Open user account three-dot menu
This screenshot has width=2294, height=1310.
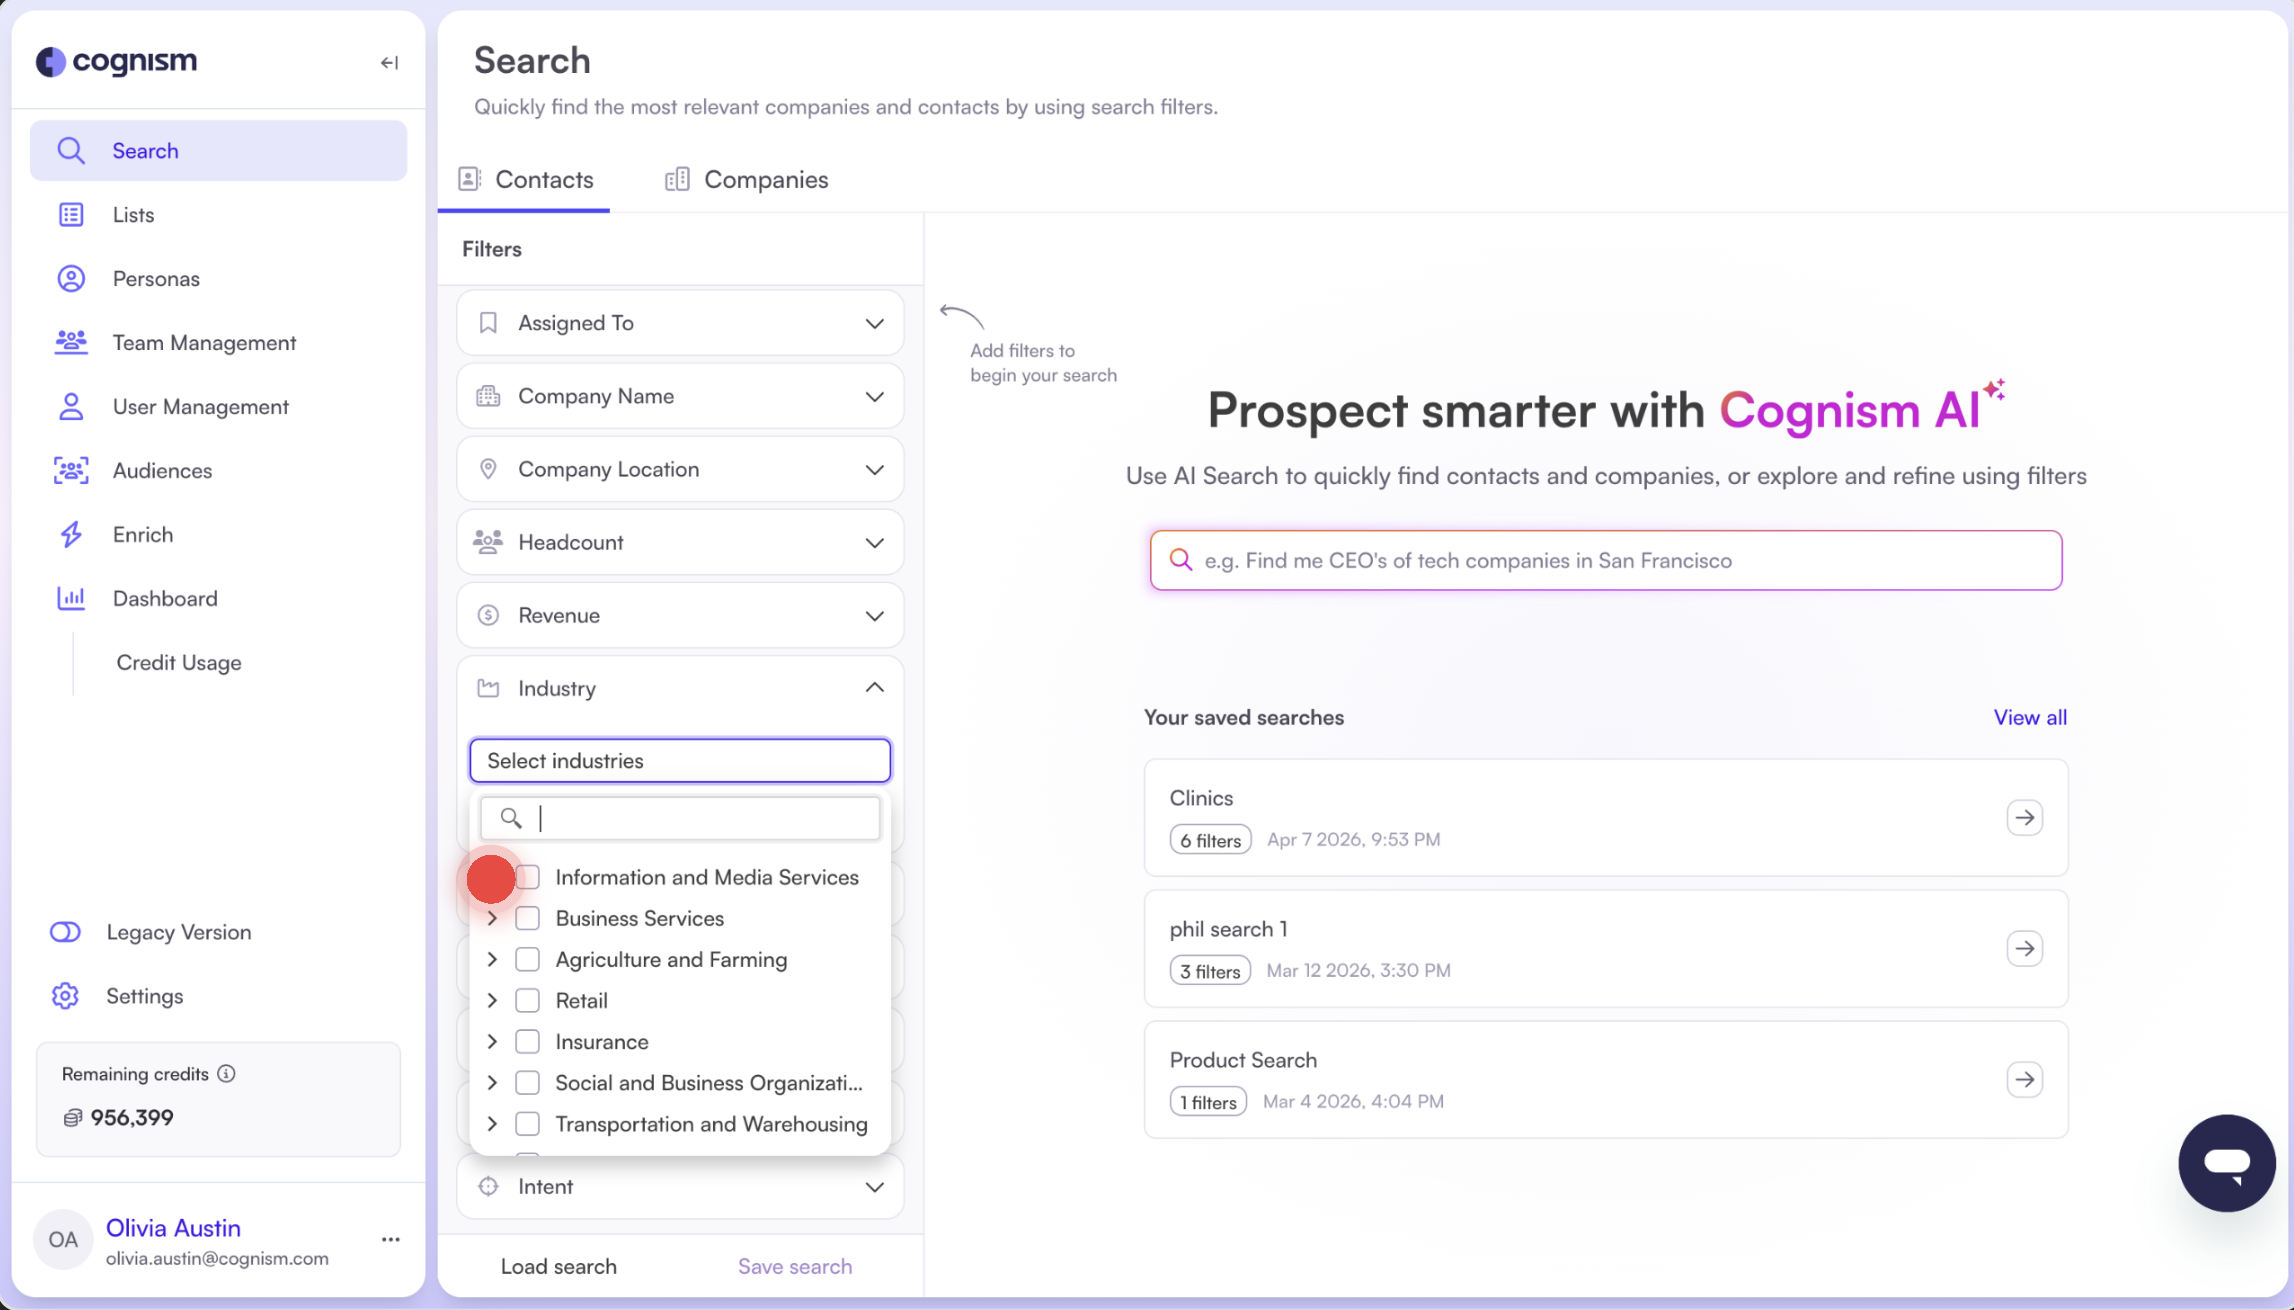pos(390,1240)
